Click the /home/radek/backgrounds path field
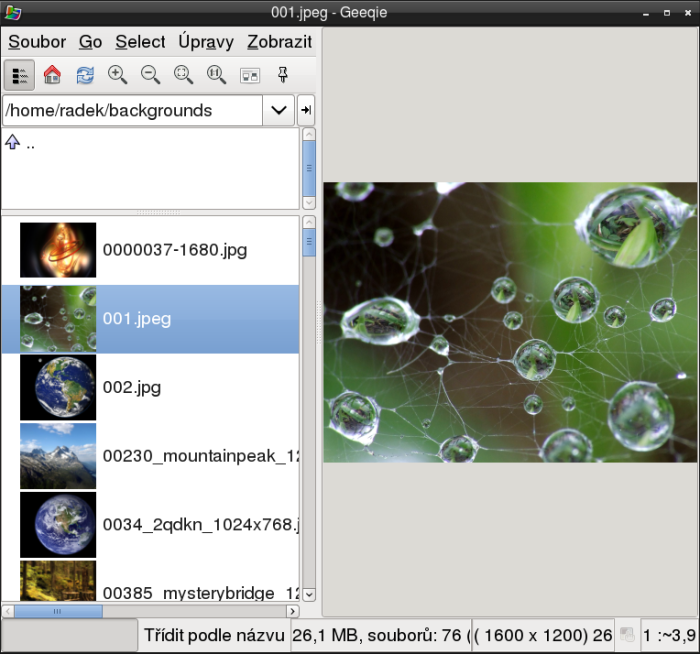Image resolution: width=700 pixels, height=654 pixels. coord(130,110)
